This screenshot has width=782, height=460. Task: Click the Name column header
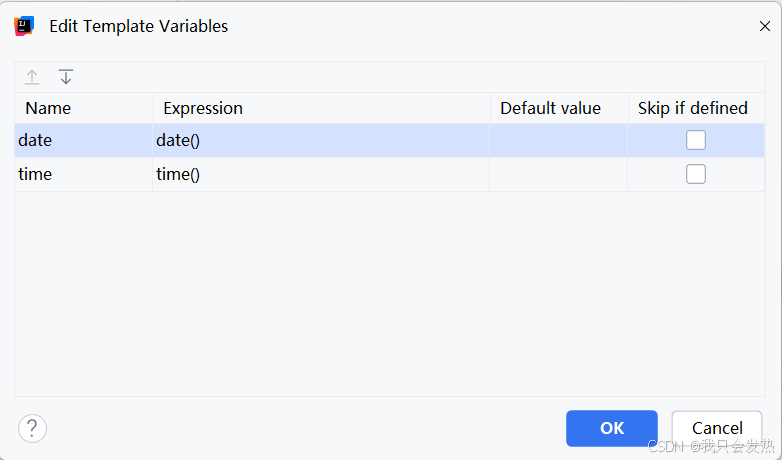click(x=48, y=108)
